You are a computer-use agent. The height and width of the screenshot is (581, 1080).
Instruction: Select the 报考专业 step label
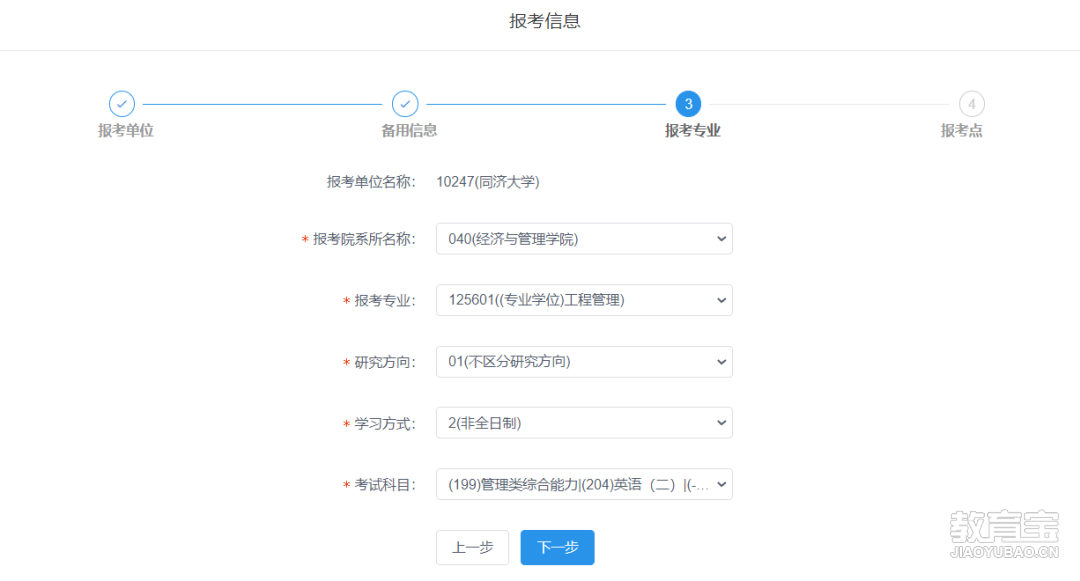[x=692, y=131]
